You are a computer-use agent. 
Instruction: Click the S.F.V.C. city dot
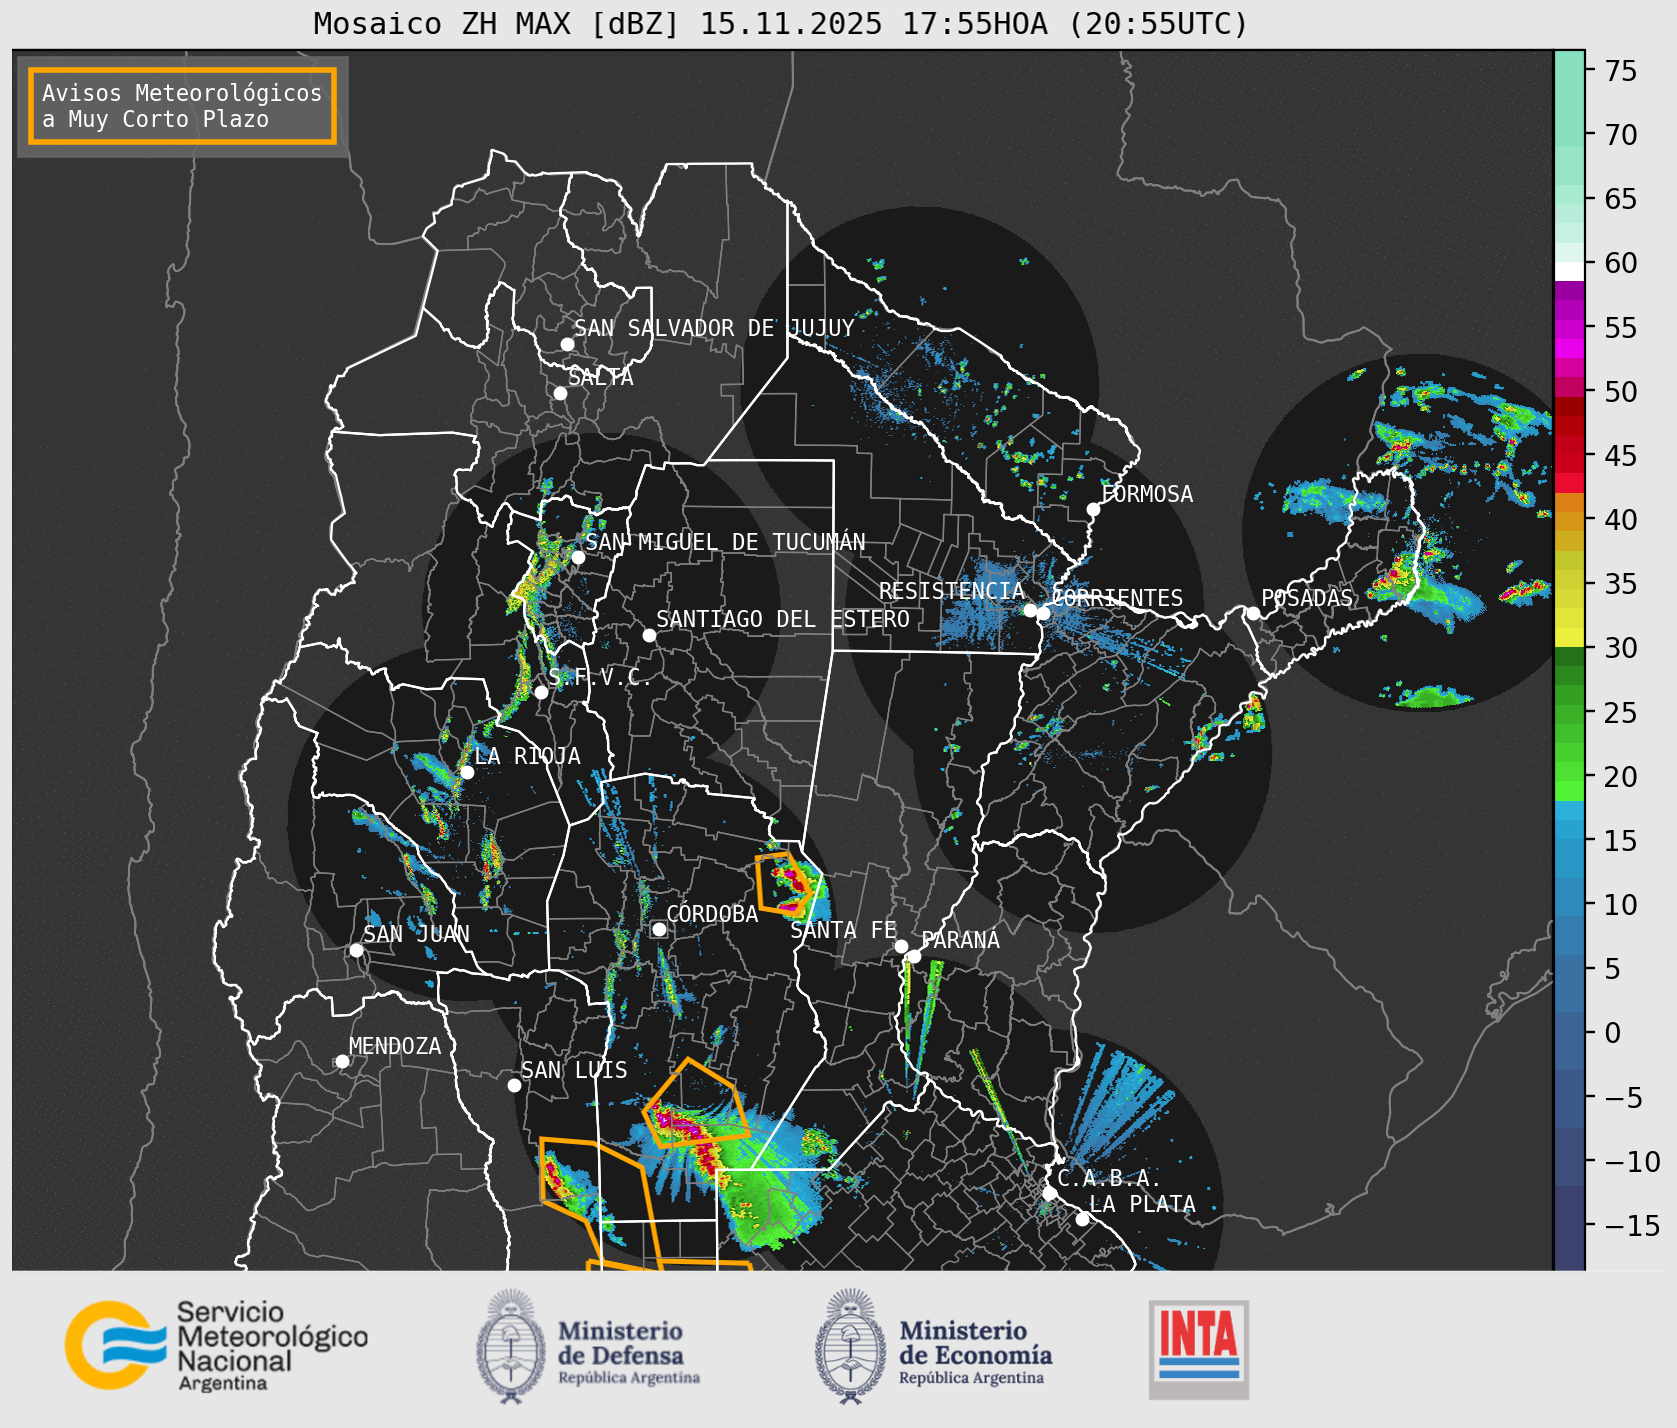pyautogui.click(x=541, y=692)
